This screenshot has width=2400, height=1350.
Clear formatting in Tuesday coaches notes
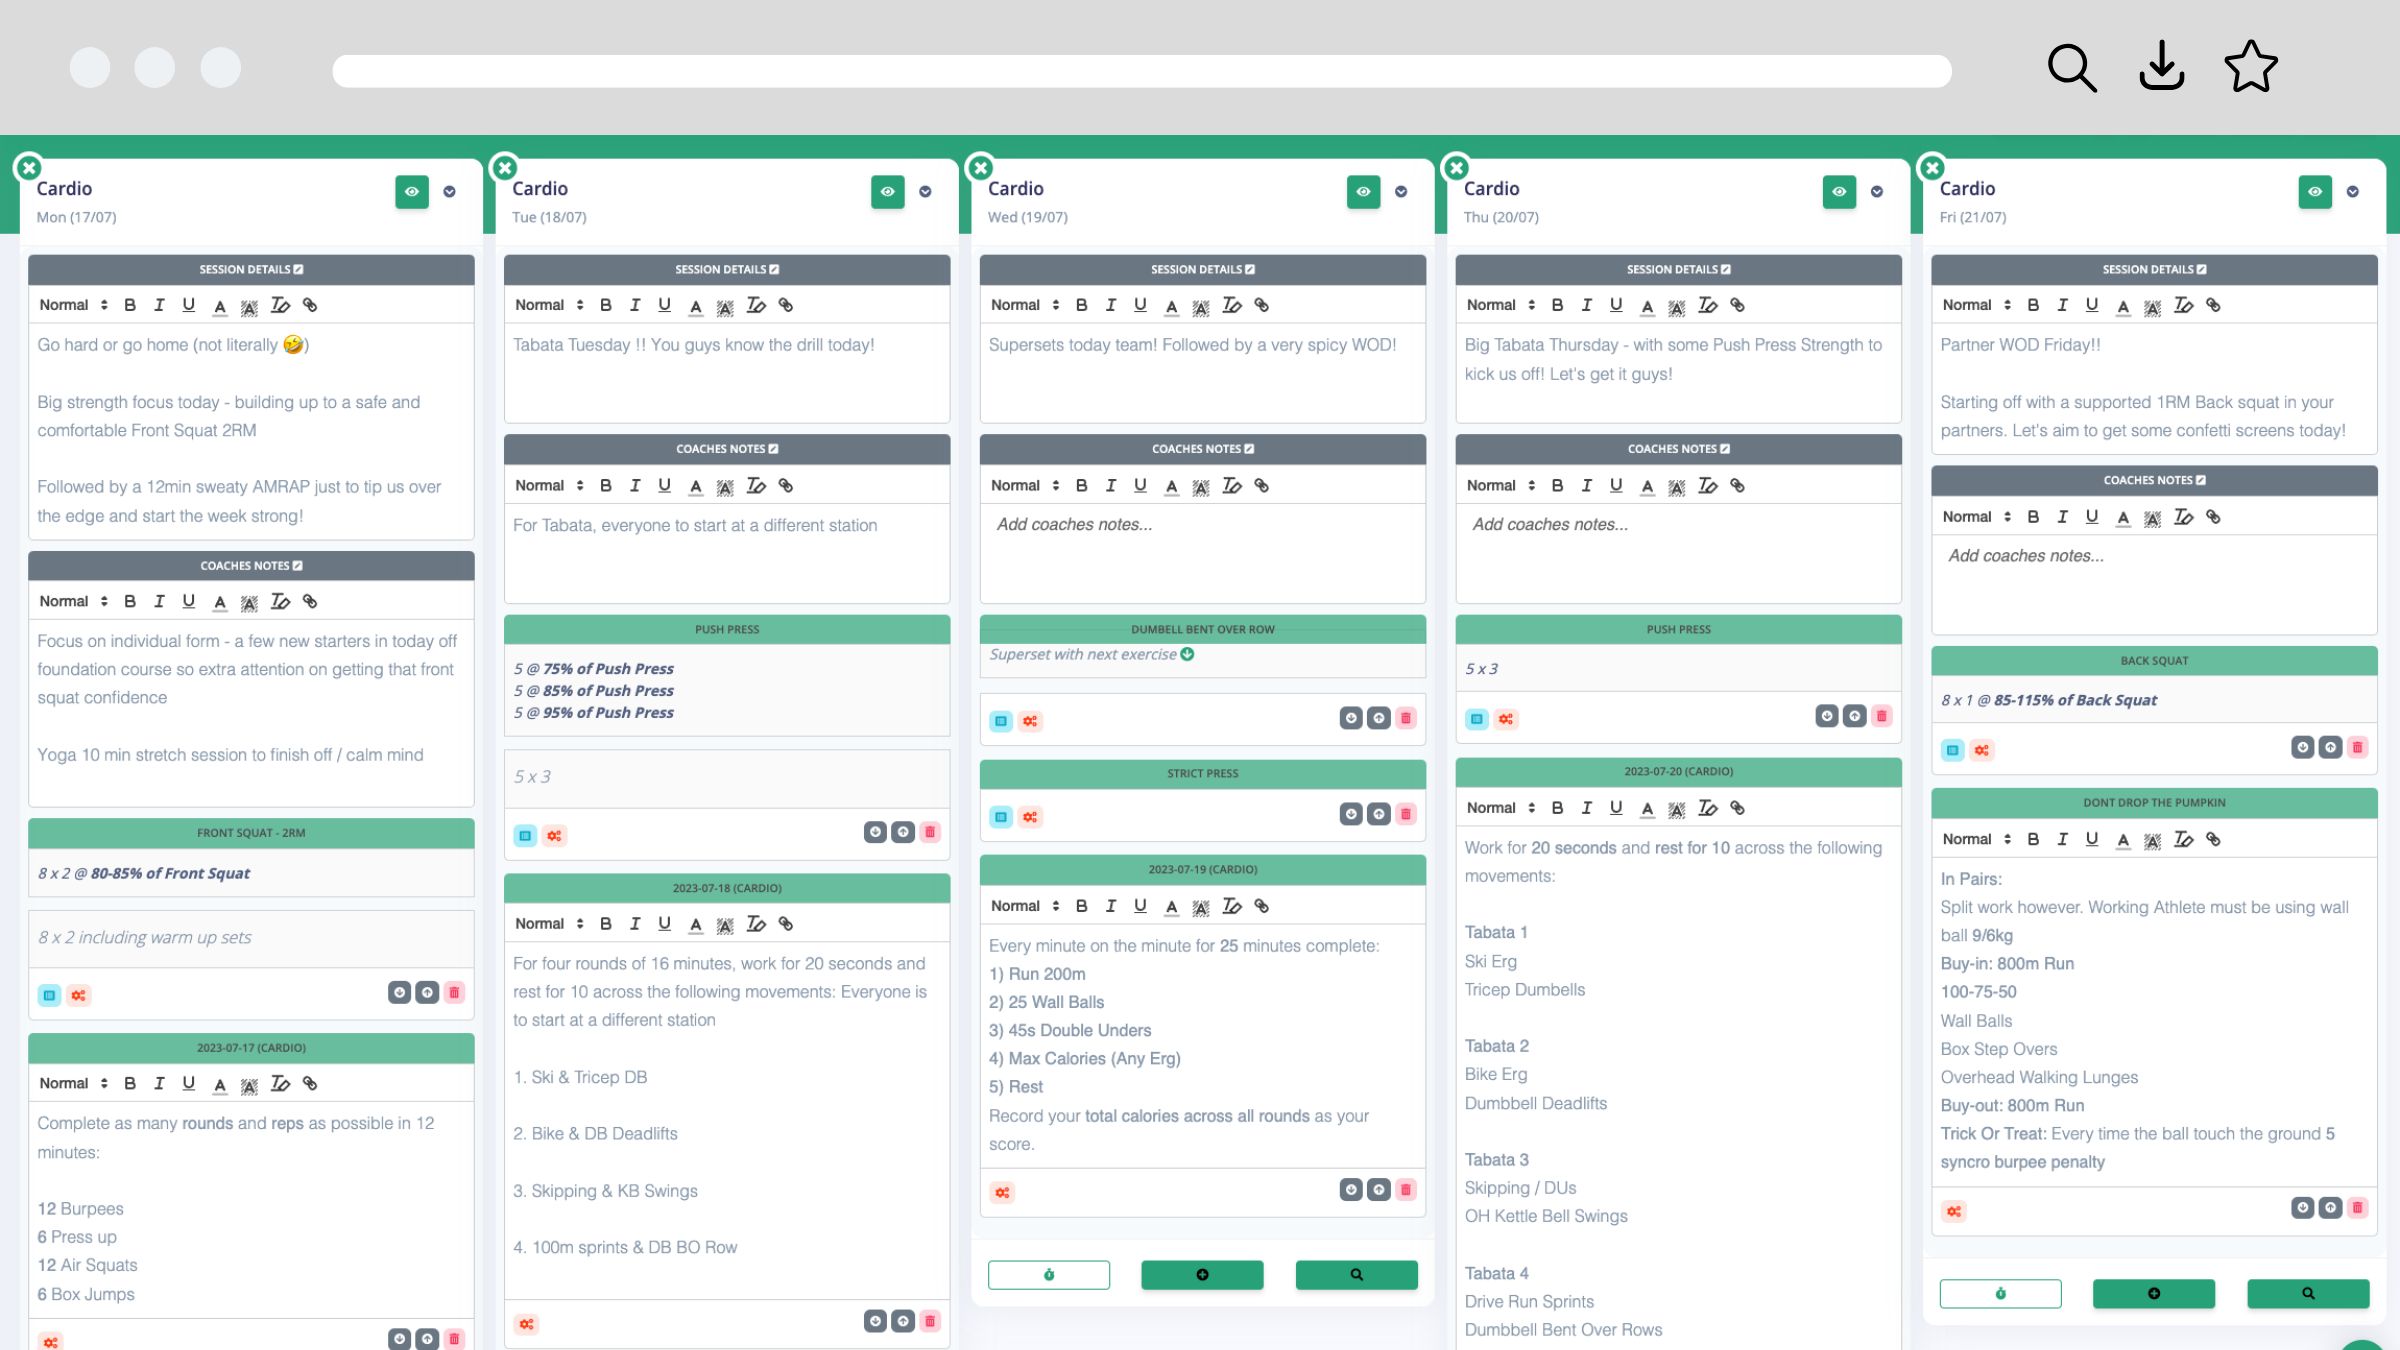point(756,485)
